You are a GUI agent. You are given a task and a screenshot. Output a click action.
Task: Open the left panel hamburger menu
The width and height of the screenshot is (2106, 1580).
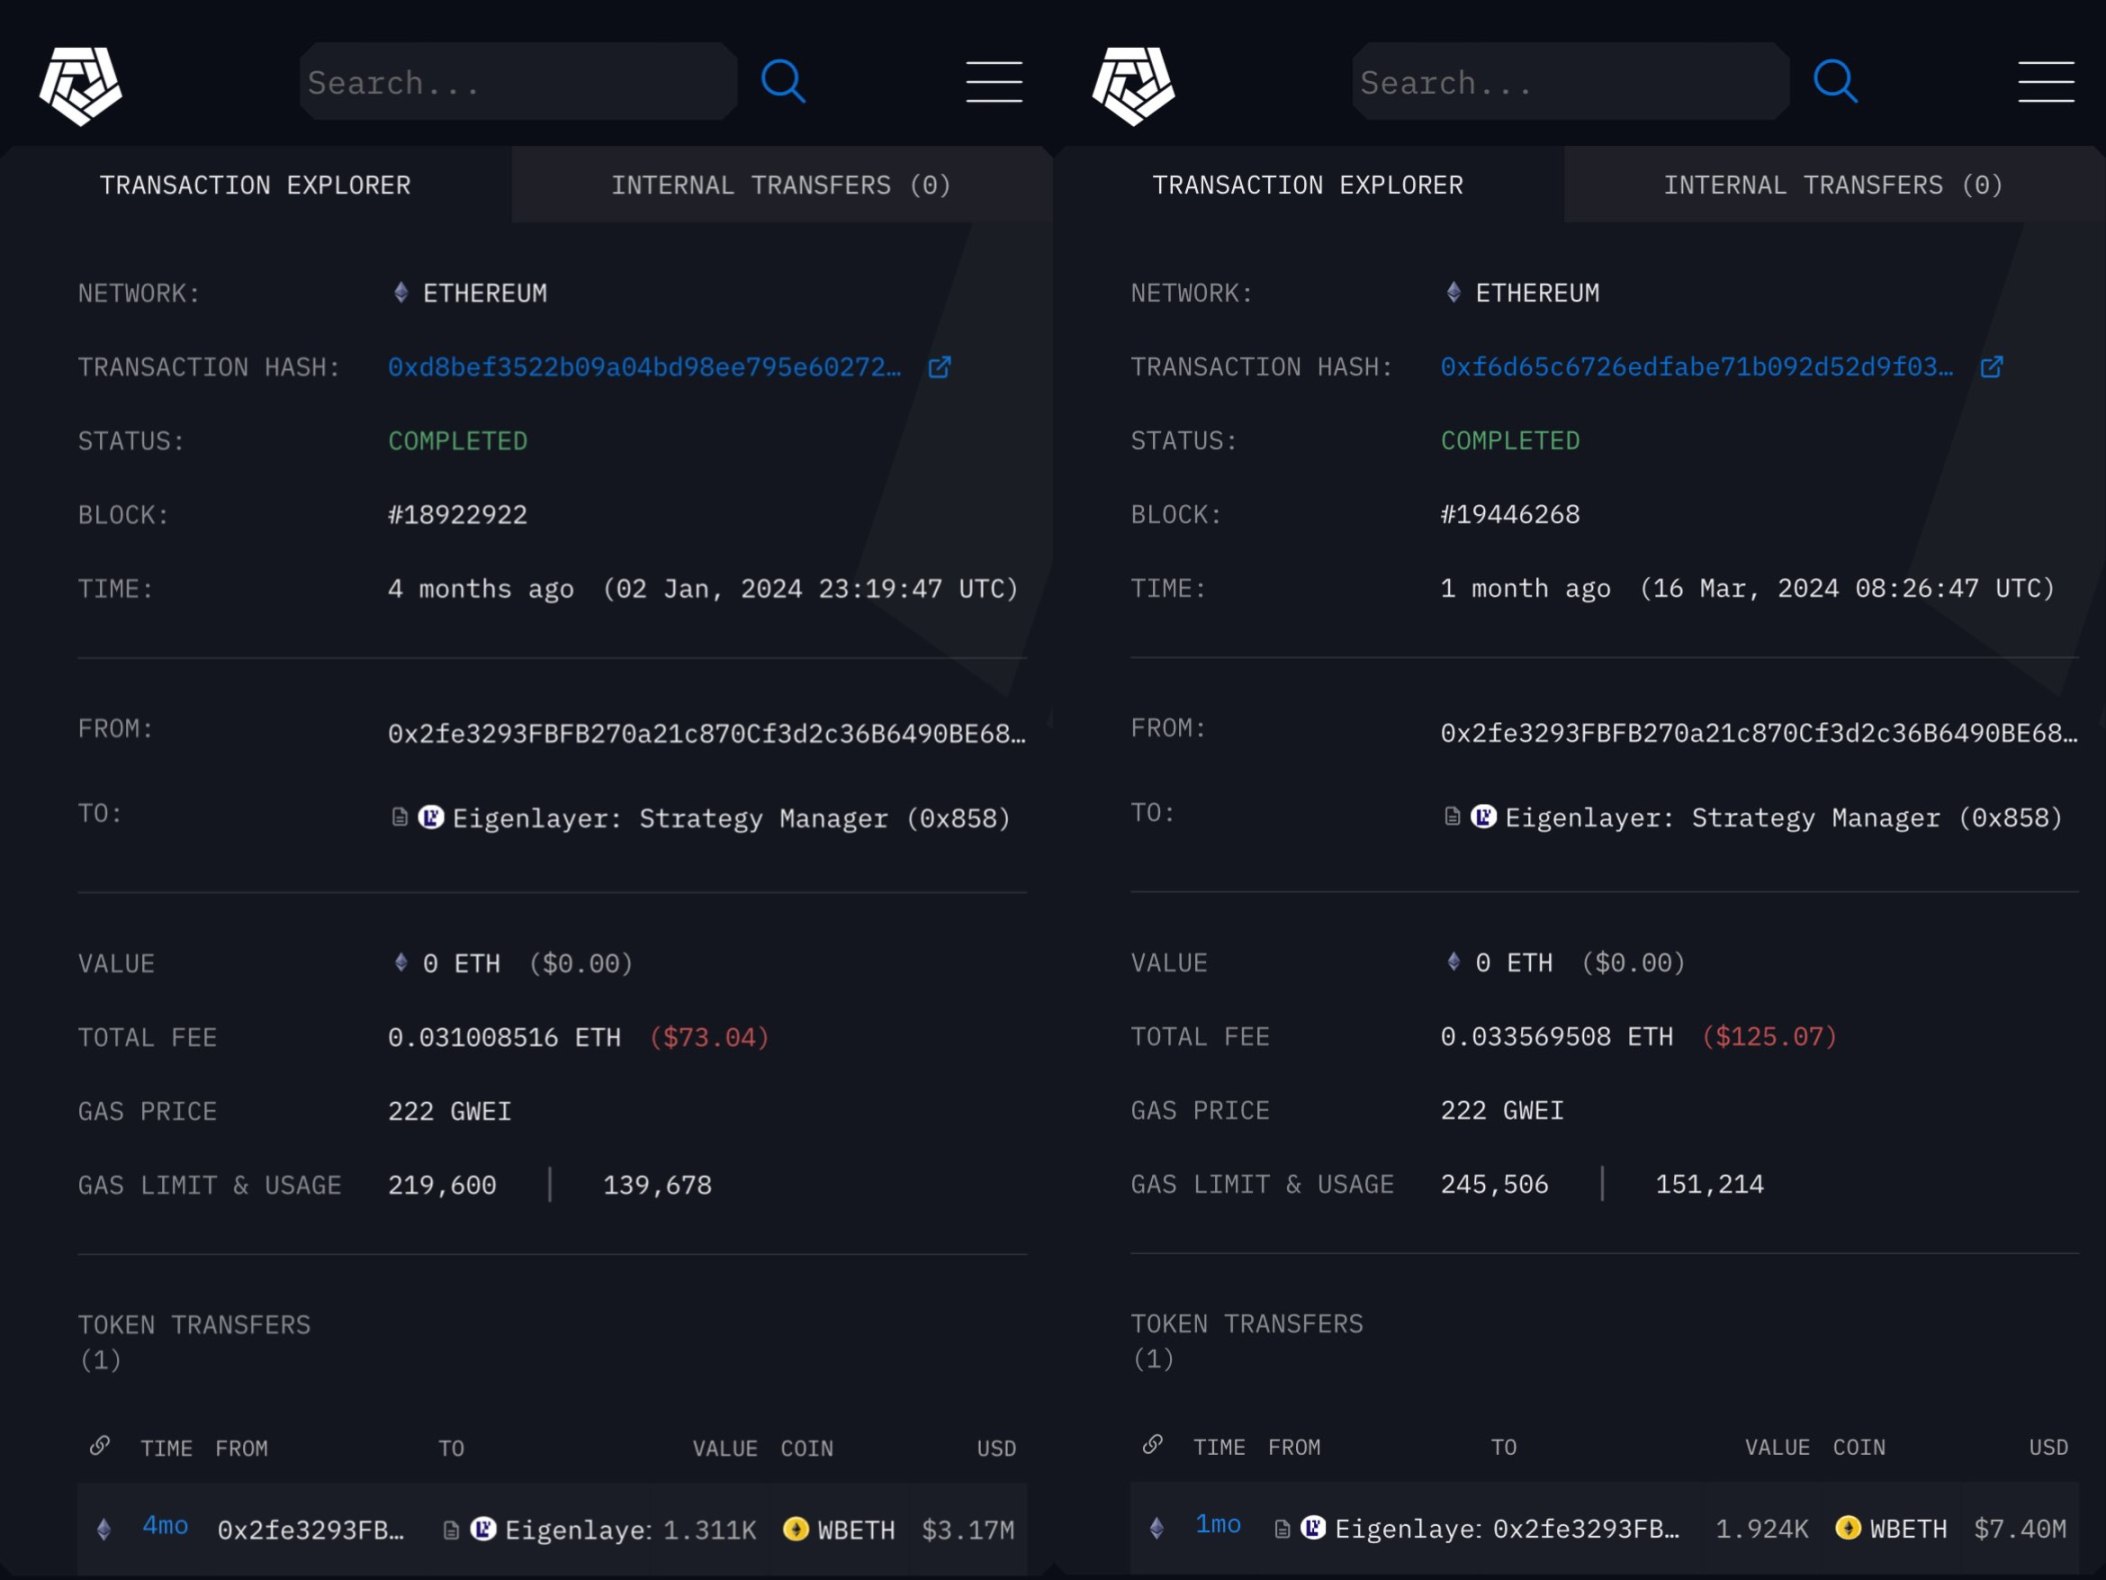tap(993, 82)
